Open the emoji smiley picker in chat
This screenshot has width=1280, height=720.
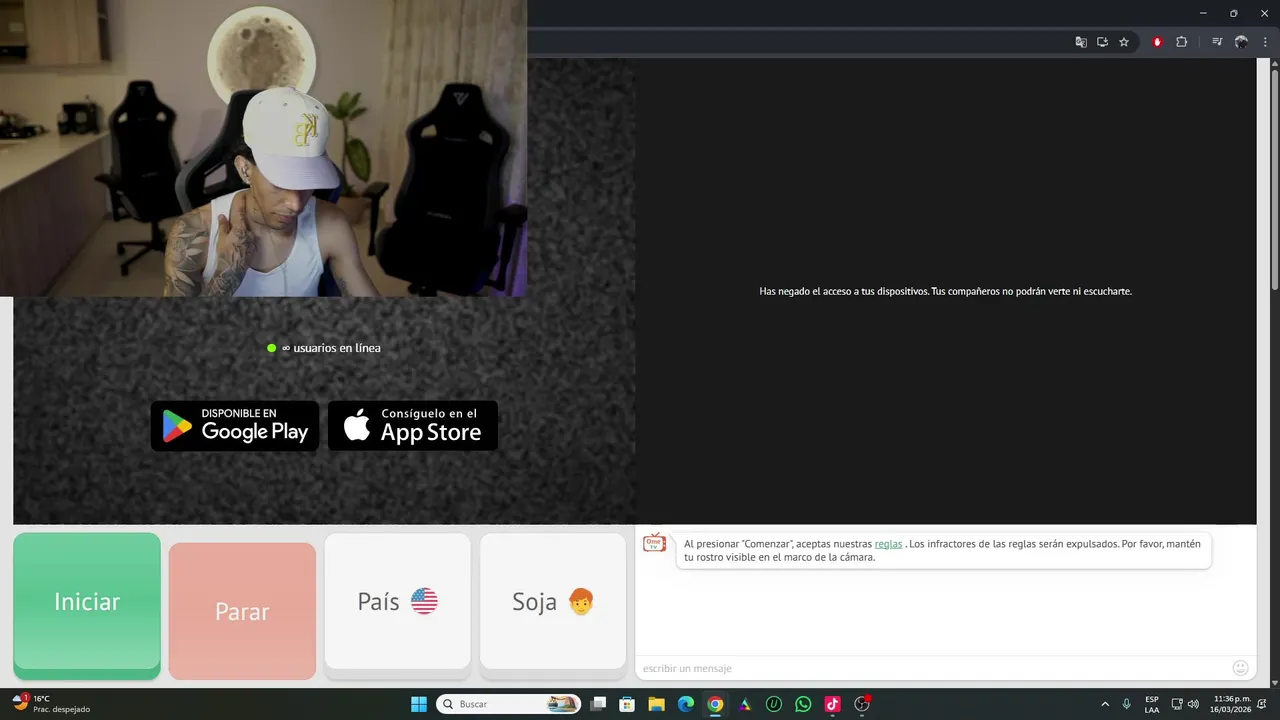(1241, 668)
